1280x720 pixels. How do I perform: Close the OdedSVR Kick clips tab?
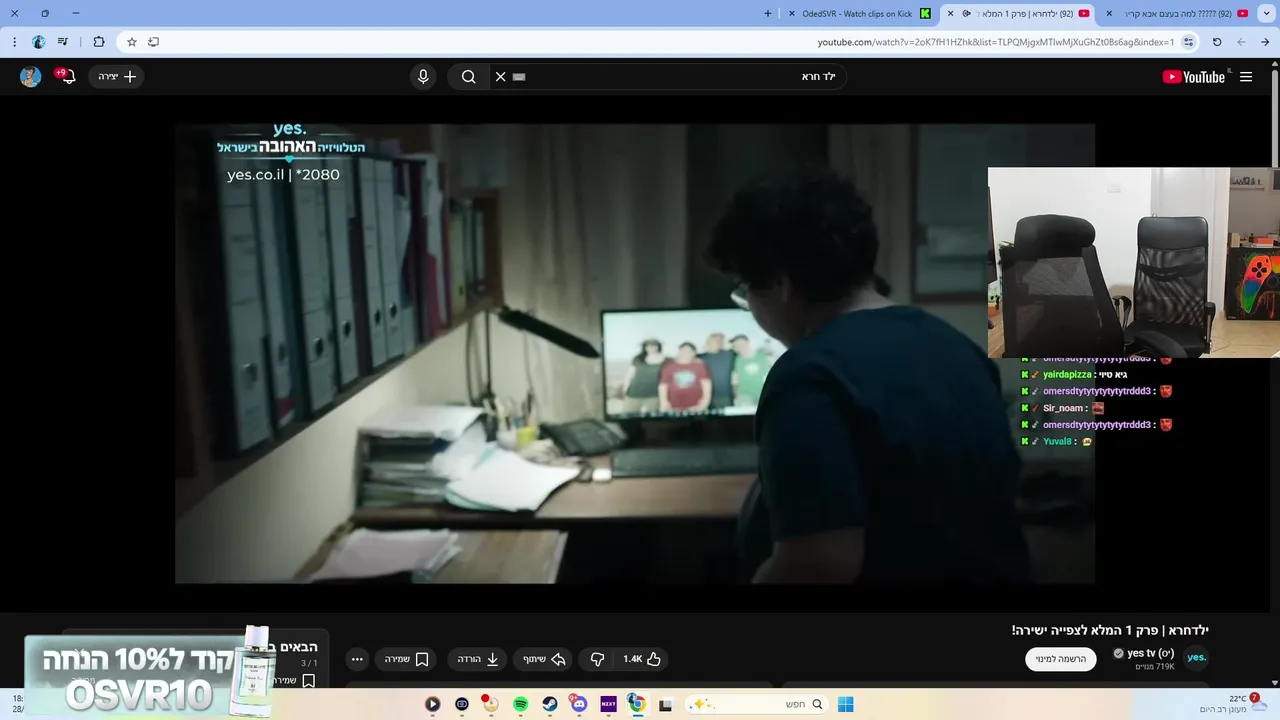point(791,13)
